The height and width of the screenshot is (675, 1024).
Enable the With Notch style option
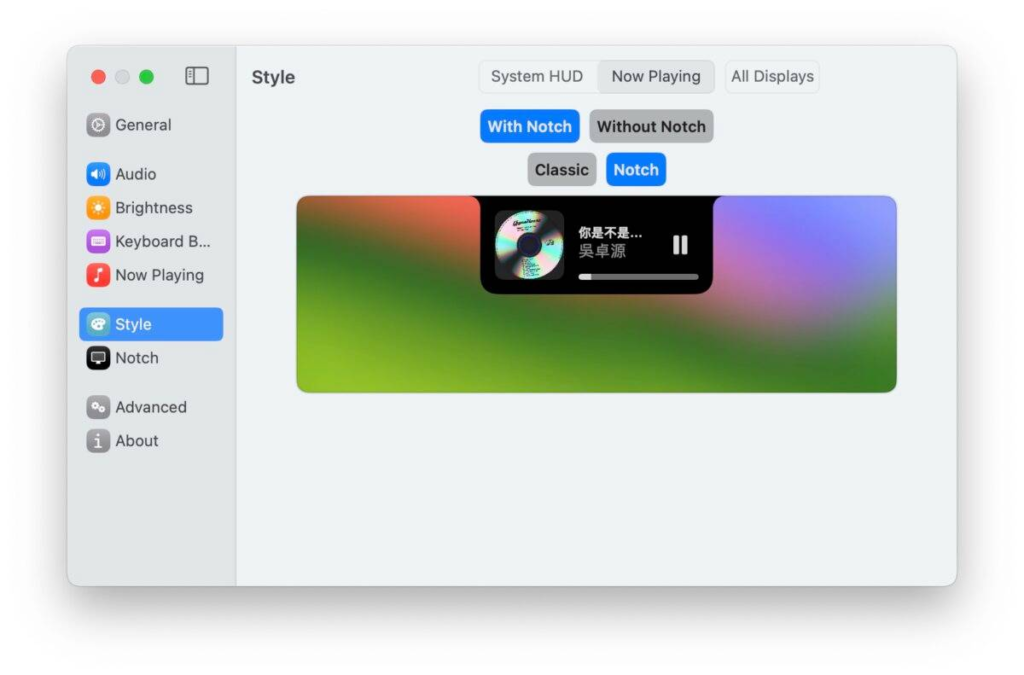tap(529, 126)
